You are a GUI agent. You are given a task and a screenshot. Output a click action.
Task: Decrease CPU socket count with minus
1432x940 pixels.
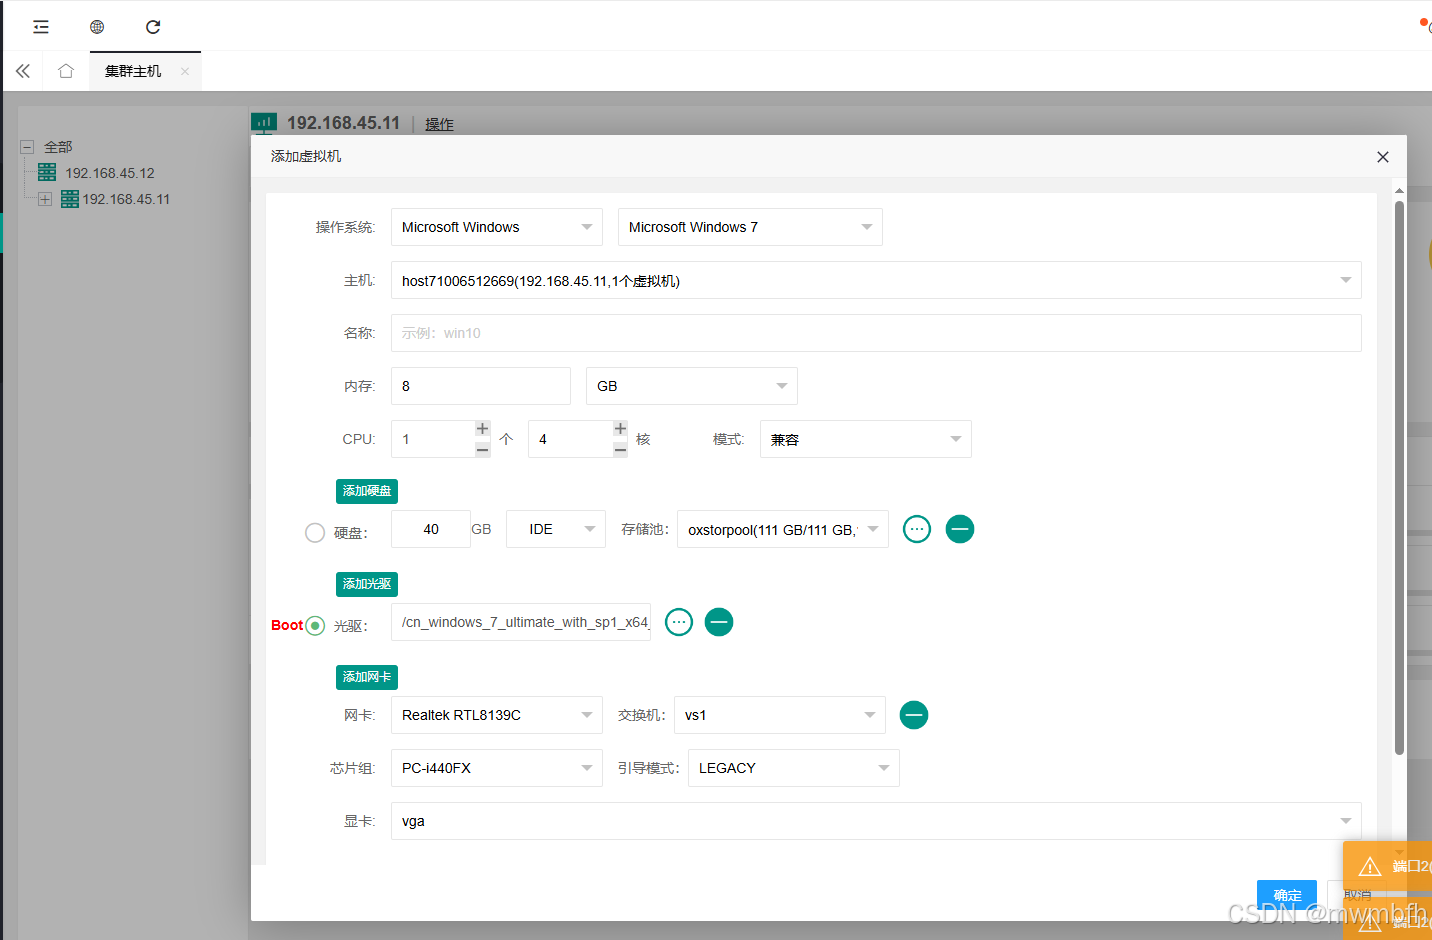(483, 449)
